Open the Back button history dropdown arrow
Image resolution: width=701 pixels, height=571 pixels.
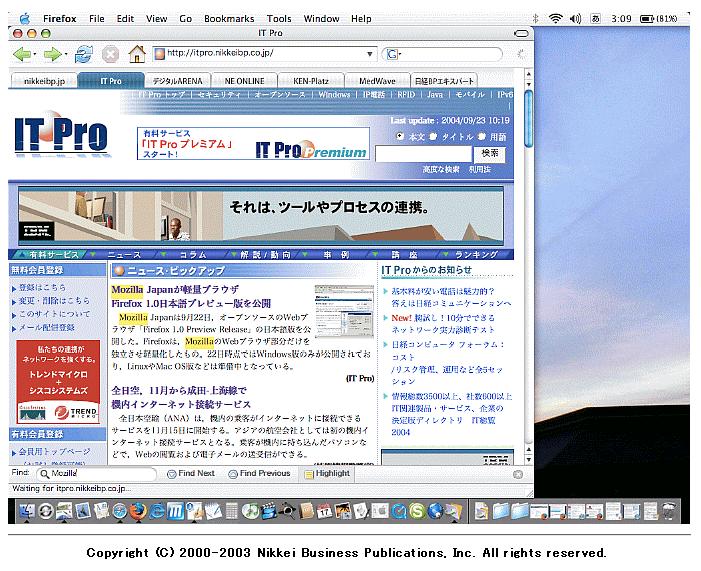[34, 55]
